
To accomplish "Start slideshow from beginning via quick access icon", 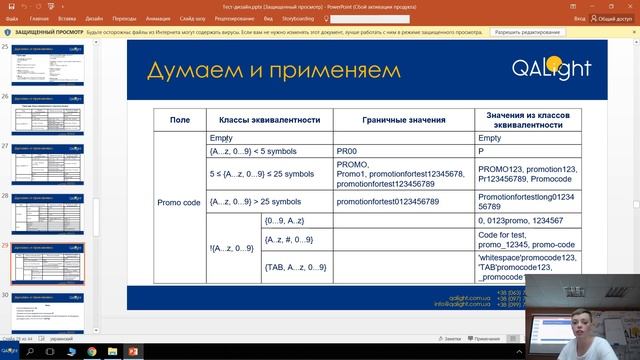I will coord(51,7).
